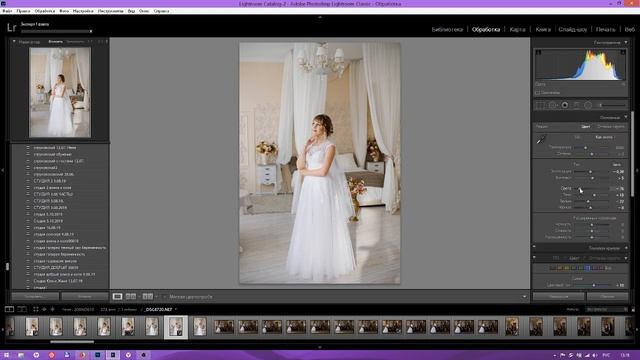Open the Карта module
This screenshot has width=640, height=360.
click(x=518, y=29)
